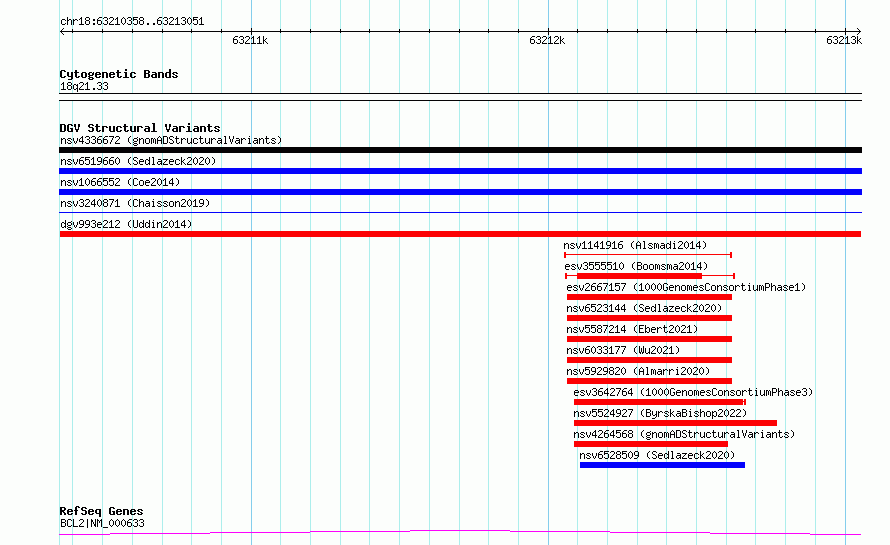Screen dimensions: 890x545
Task: Open nsv6528509 (Sedlazeck2020) label
Action: (657, 455)
